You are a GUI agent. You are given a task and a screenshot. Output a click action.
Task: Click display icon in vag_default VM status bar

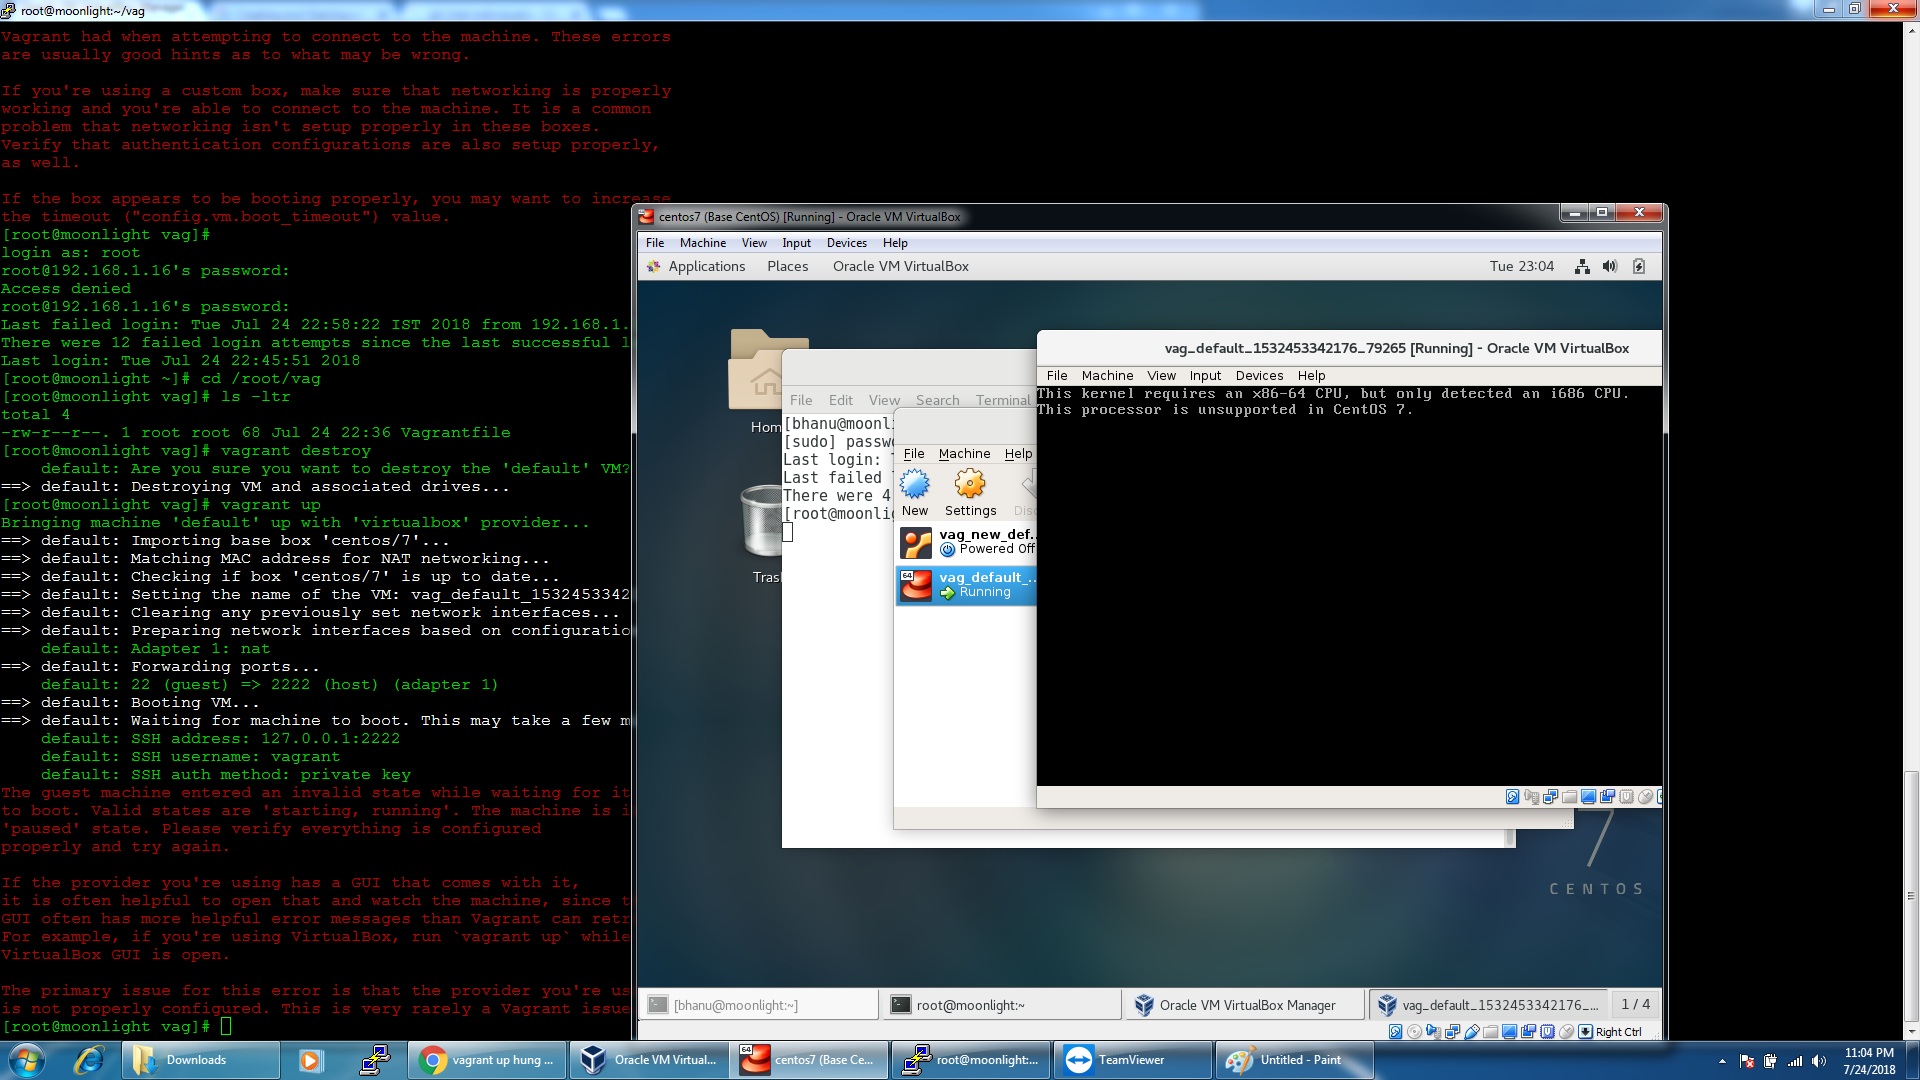click(x=1588, y=797)
